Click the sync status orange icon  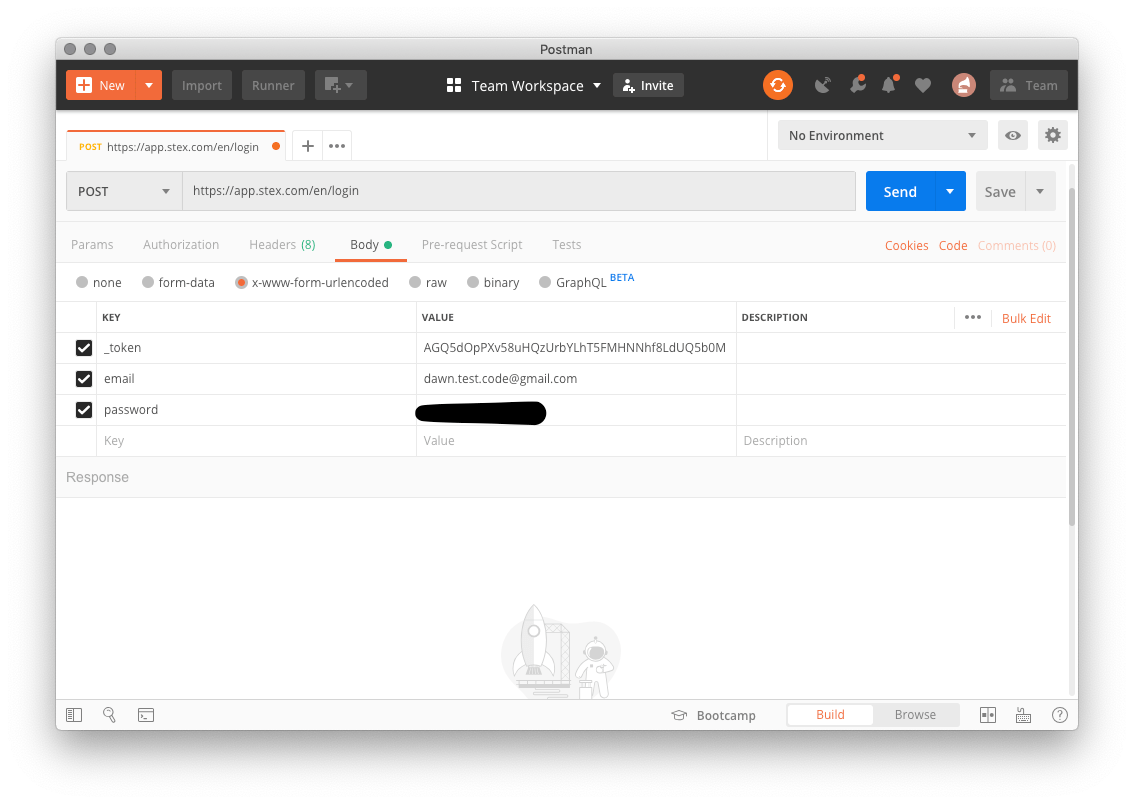[x=777, y=85]
